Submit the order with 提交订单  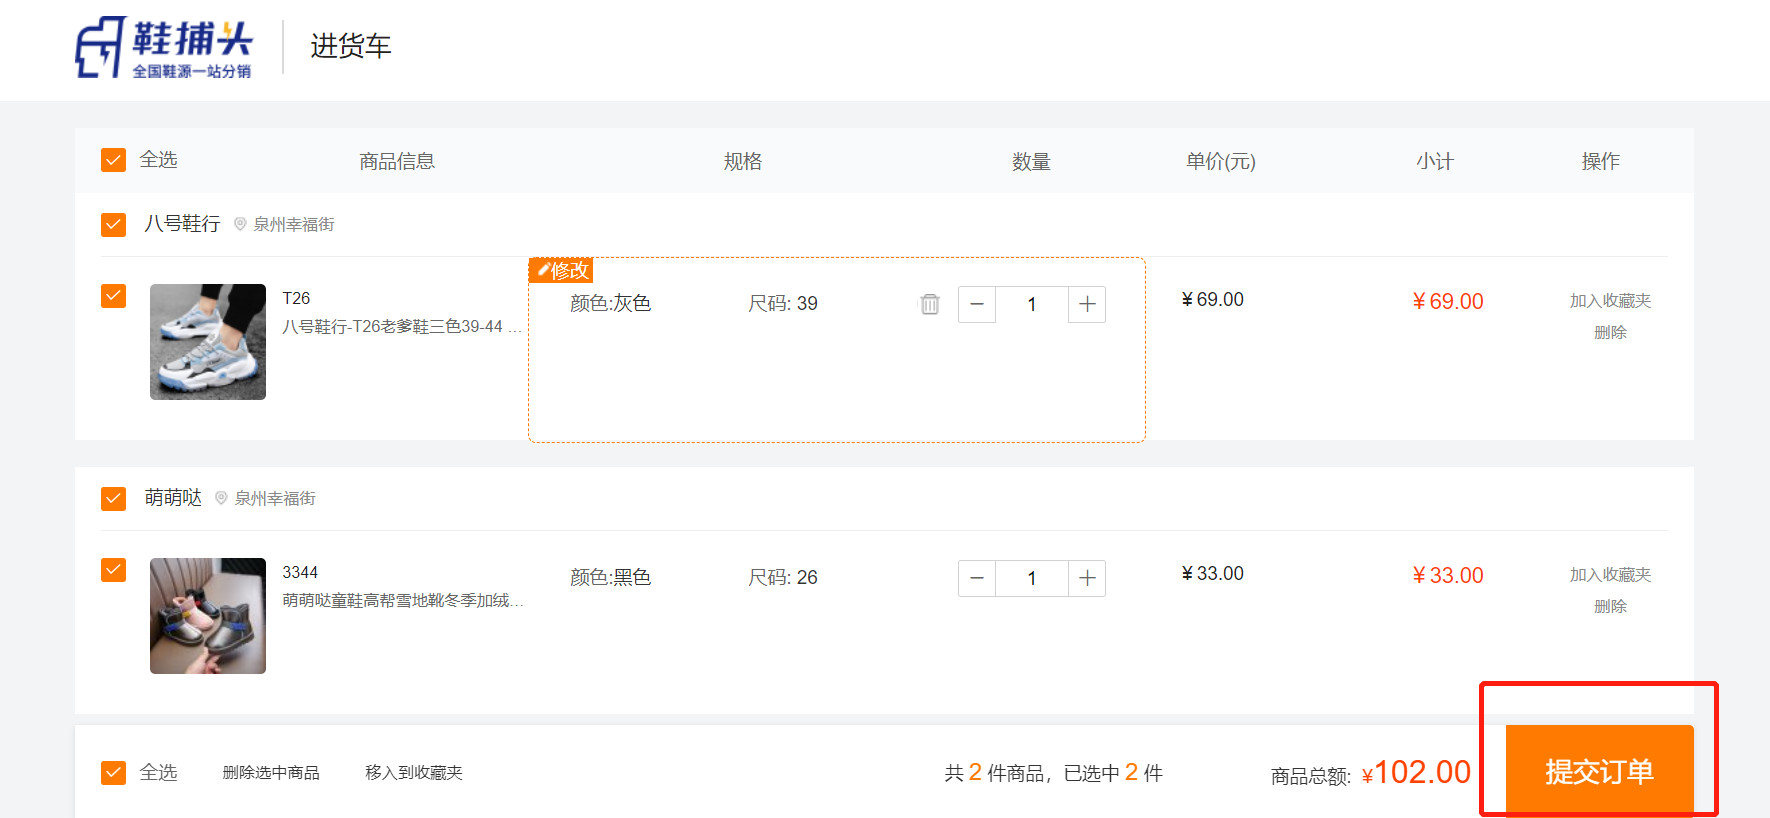click(x=1599, y=771)
